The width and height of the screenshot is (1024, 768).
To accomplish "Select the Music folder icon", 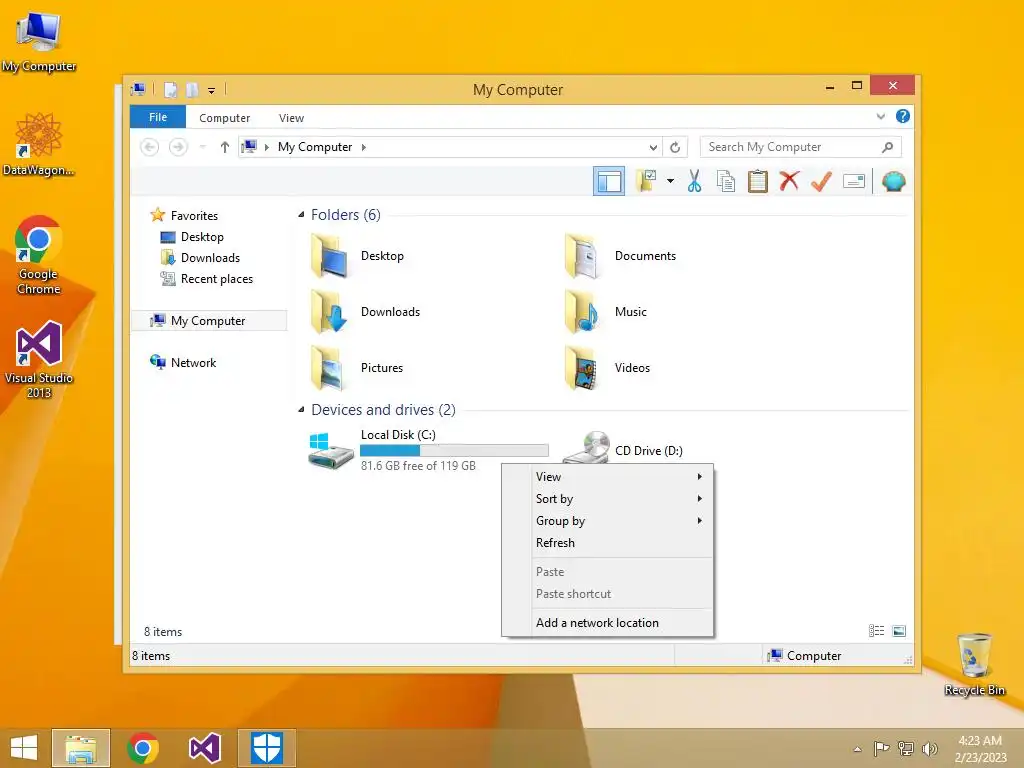I will tap(581, 312).
